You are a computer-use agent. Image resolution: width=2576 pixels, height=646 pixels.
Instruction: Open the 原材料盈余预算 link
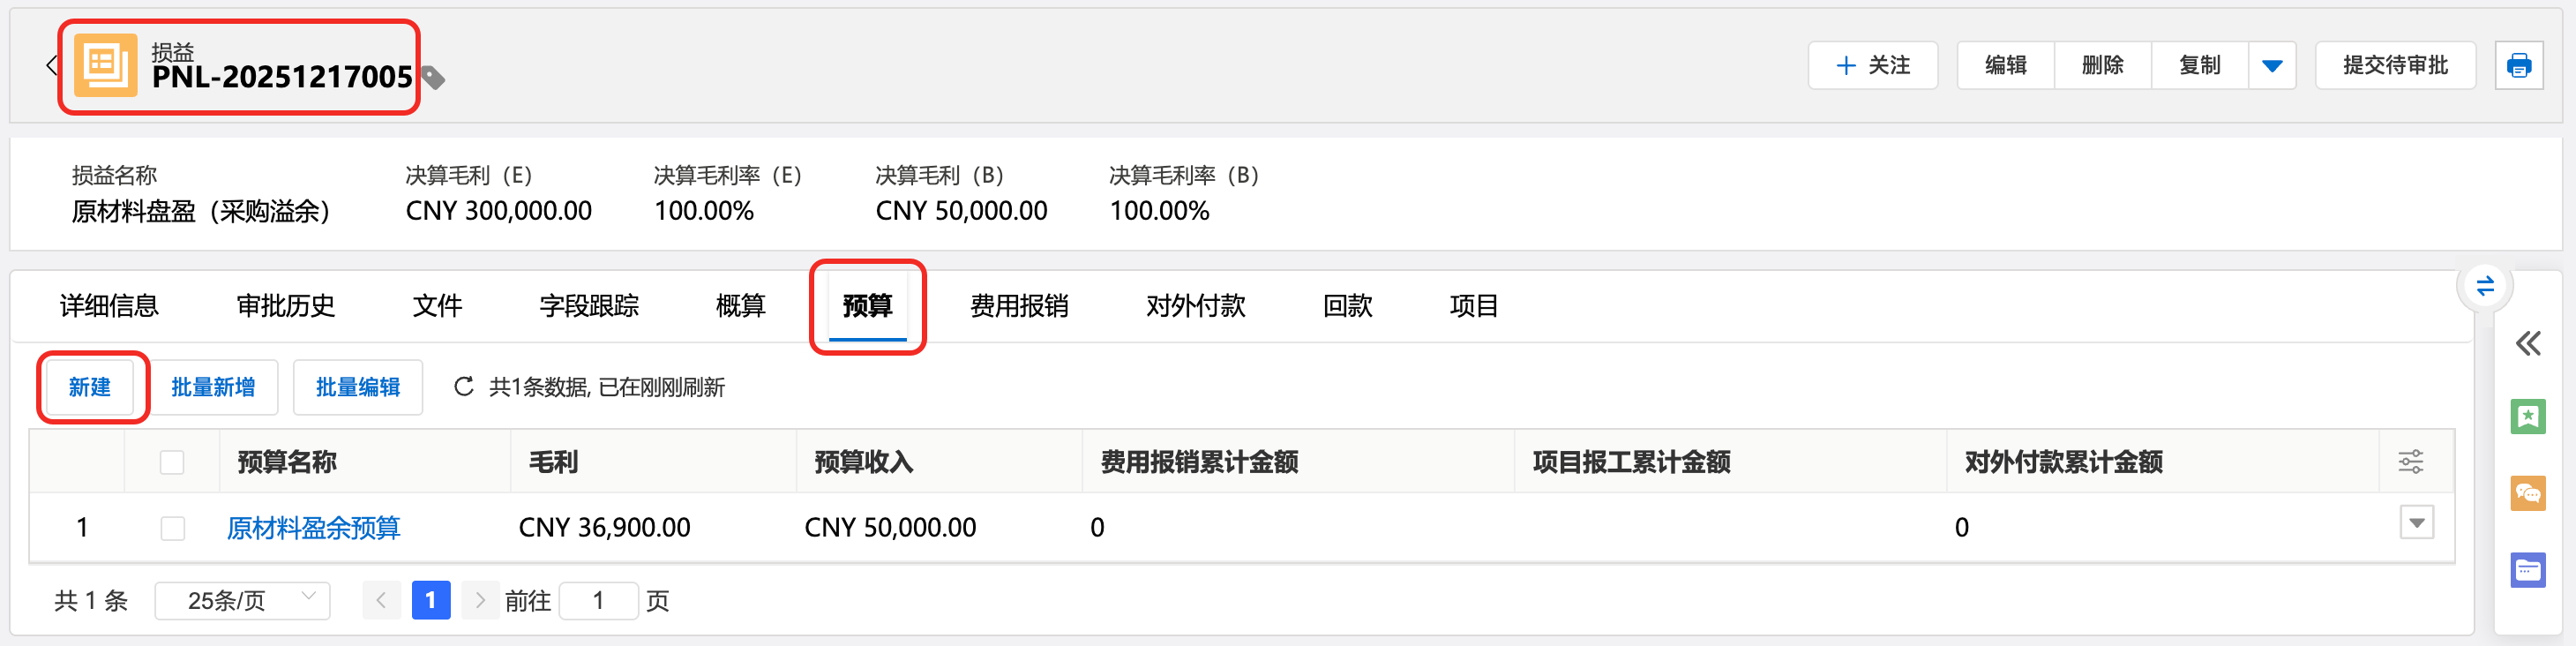(313, 528)
